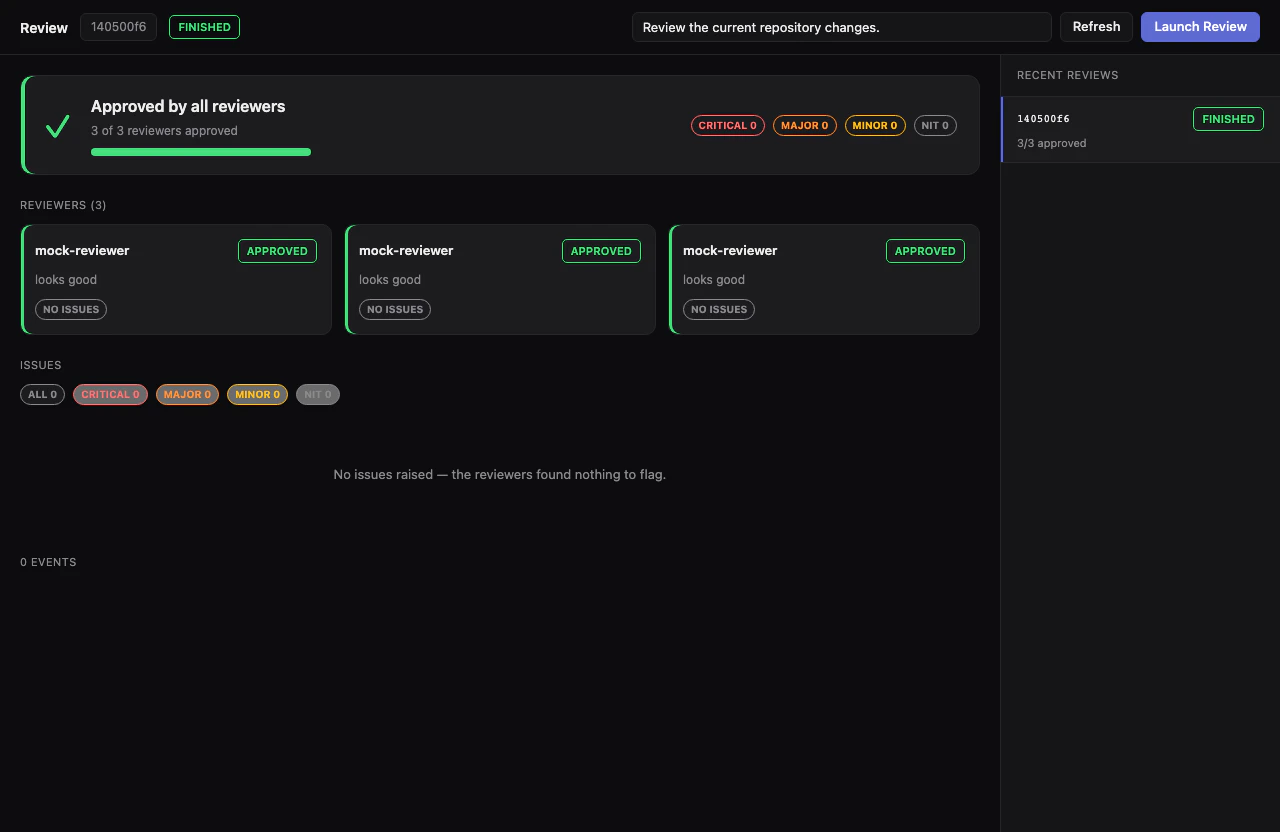1280x832 pixels.
Task: Click 'Approved by all reviewers' heading
Action: pos(188,106)
